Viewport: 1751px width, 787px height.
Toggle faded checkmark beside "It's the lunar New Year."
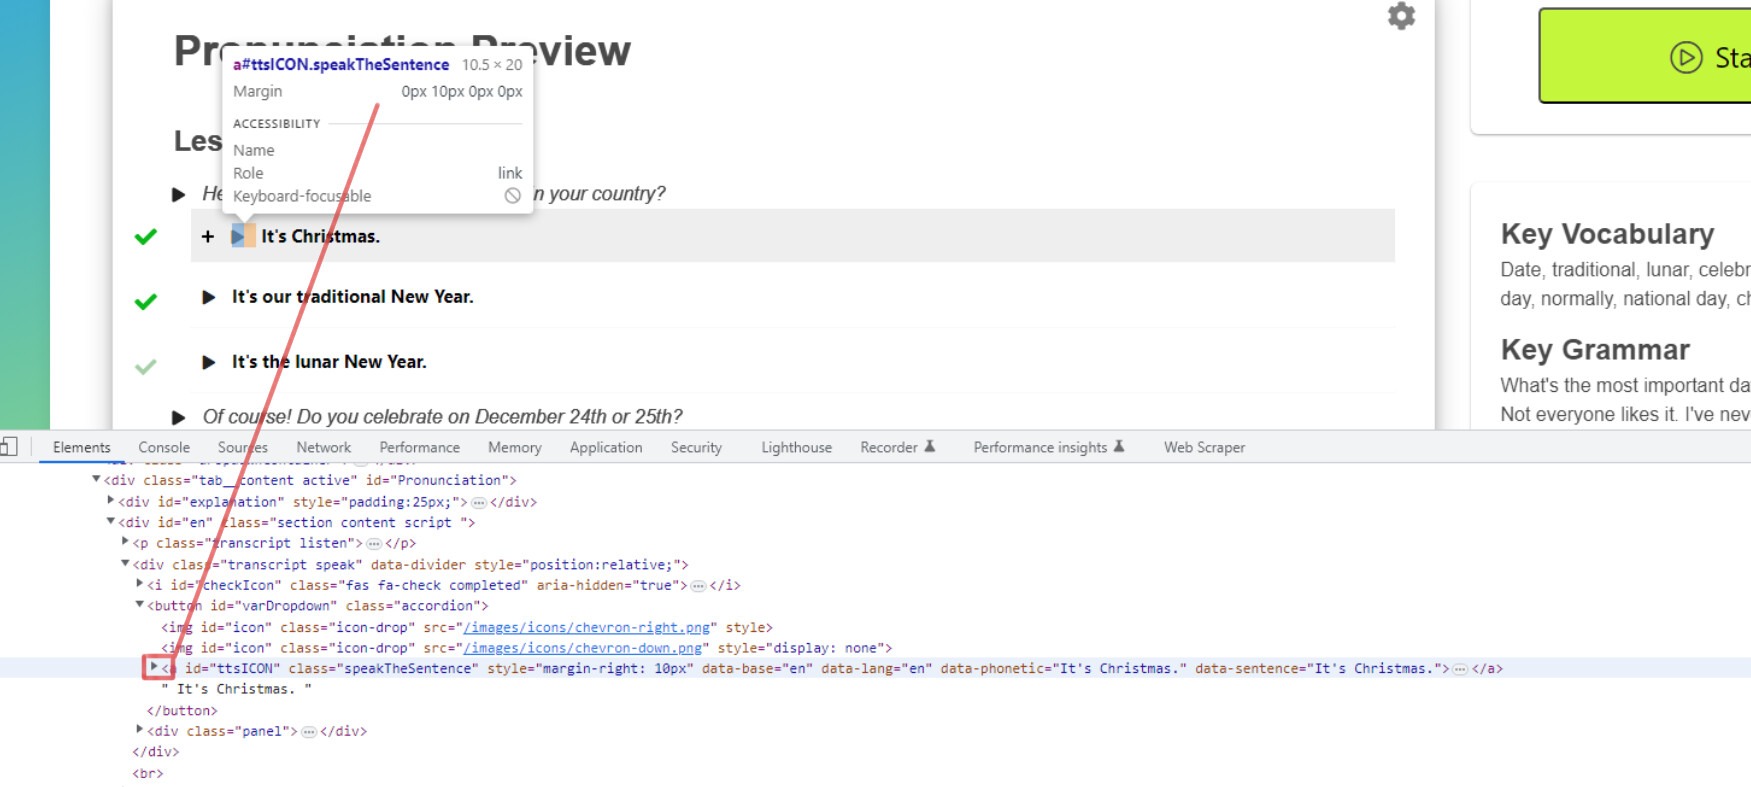point(146,367)
